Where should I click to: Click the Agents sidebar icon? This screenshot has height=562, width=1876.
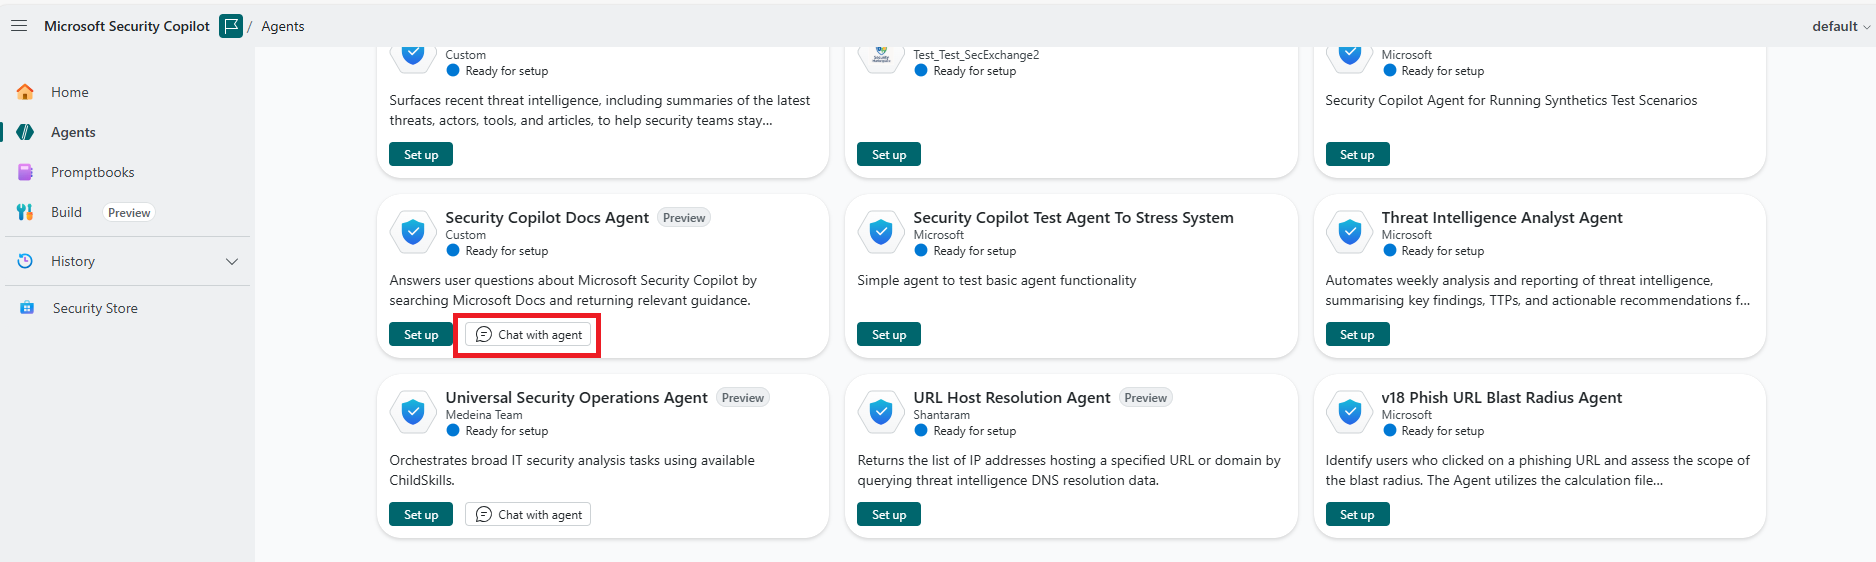click(25, 132)
